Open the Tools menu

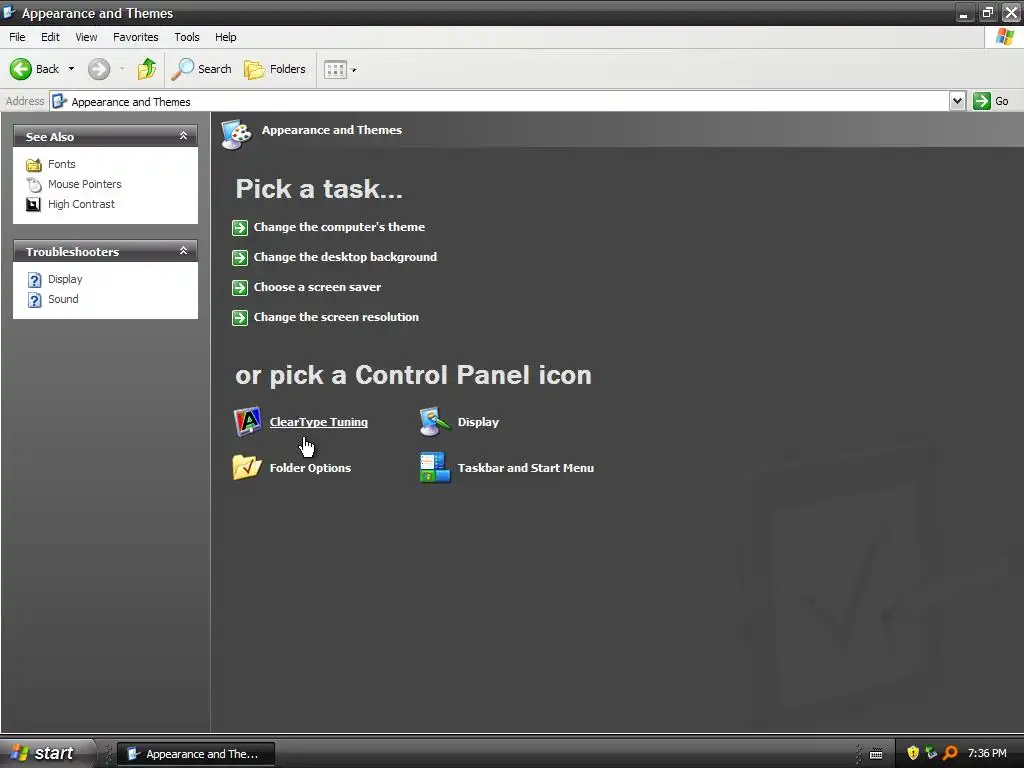tap(187, 37)
